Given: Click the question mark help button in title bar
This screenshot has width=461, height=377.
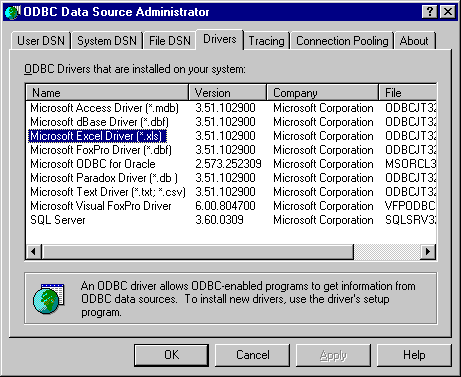Looking at the screenshot, I should (x=430, y=12).
